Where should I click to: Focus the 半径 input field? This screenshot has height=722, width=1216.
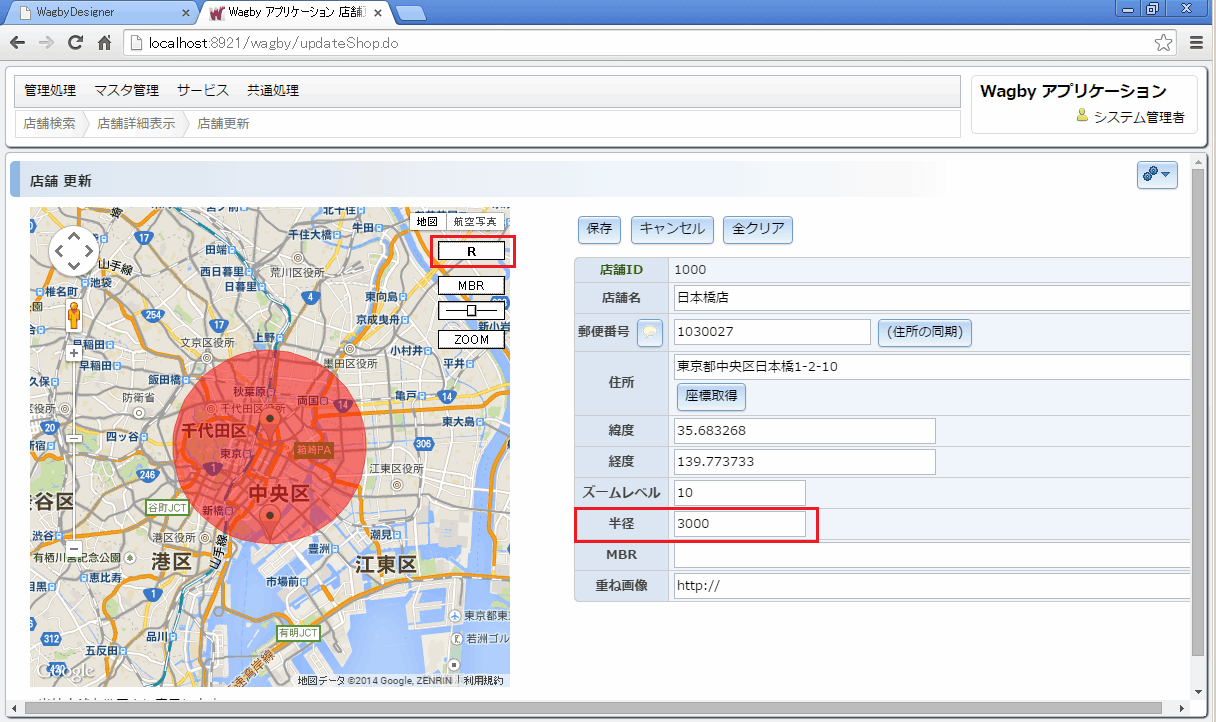pyautogui.click(x=739, y=524)
